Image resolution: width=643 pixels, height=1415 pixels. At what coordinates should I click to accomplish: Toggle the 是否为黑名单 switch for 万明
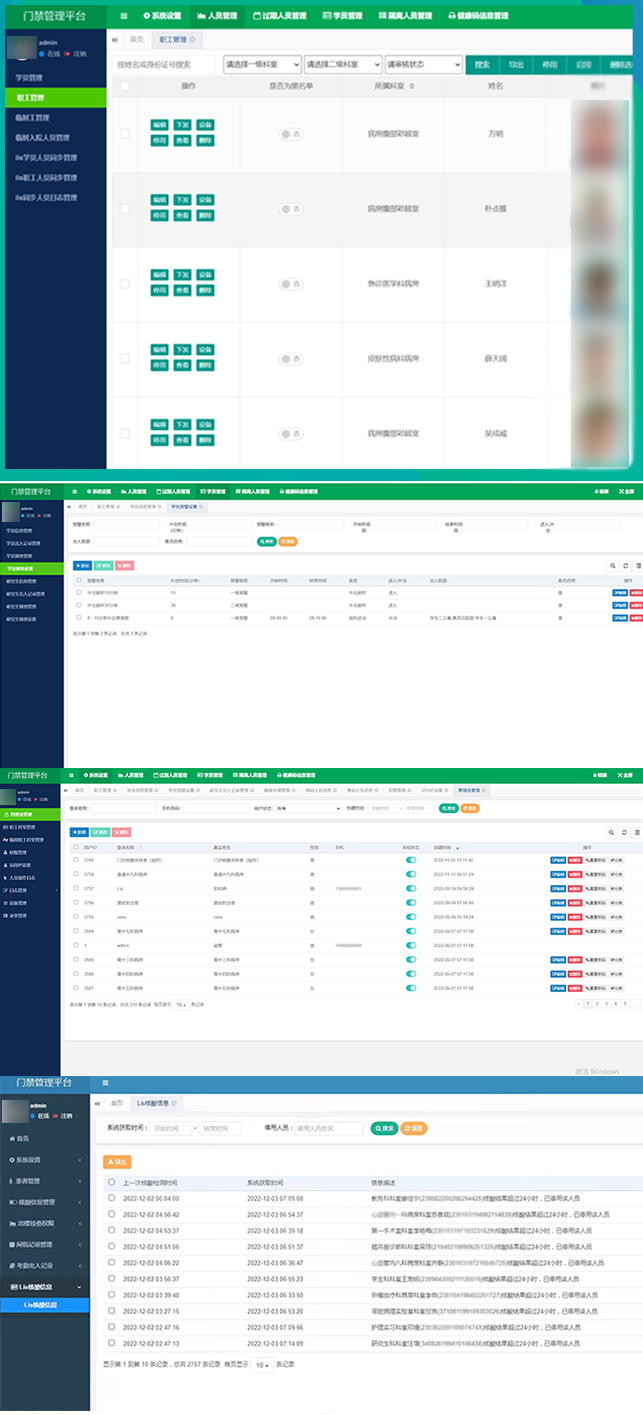point(290,134)
